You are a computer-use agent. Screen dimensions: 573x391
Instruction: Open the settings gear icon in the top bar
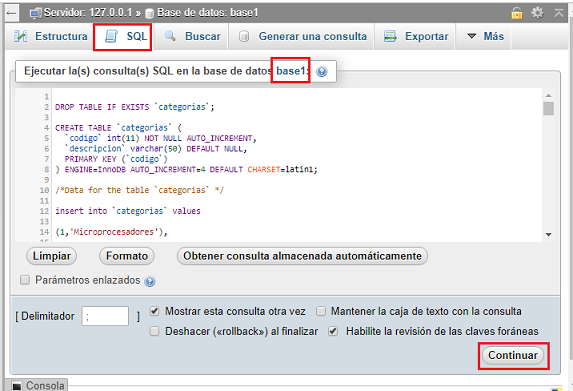[537, 13]
